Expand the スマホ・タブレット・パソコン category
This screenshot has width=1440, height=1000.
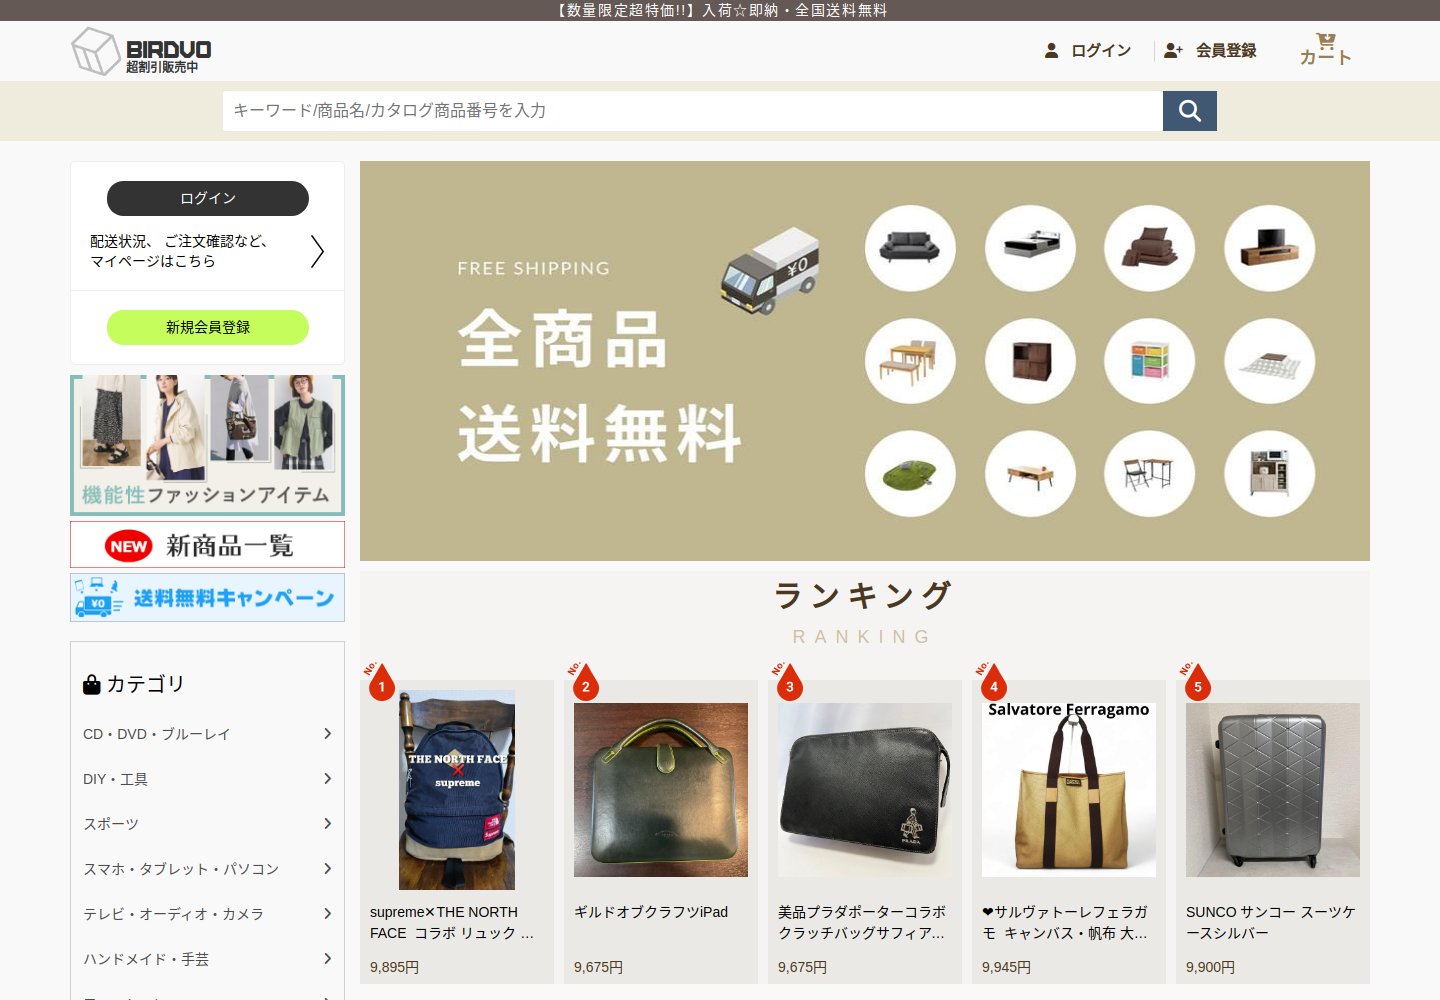[208, 869]
